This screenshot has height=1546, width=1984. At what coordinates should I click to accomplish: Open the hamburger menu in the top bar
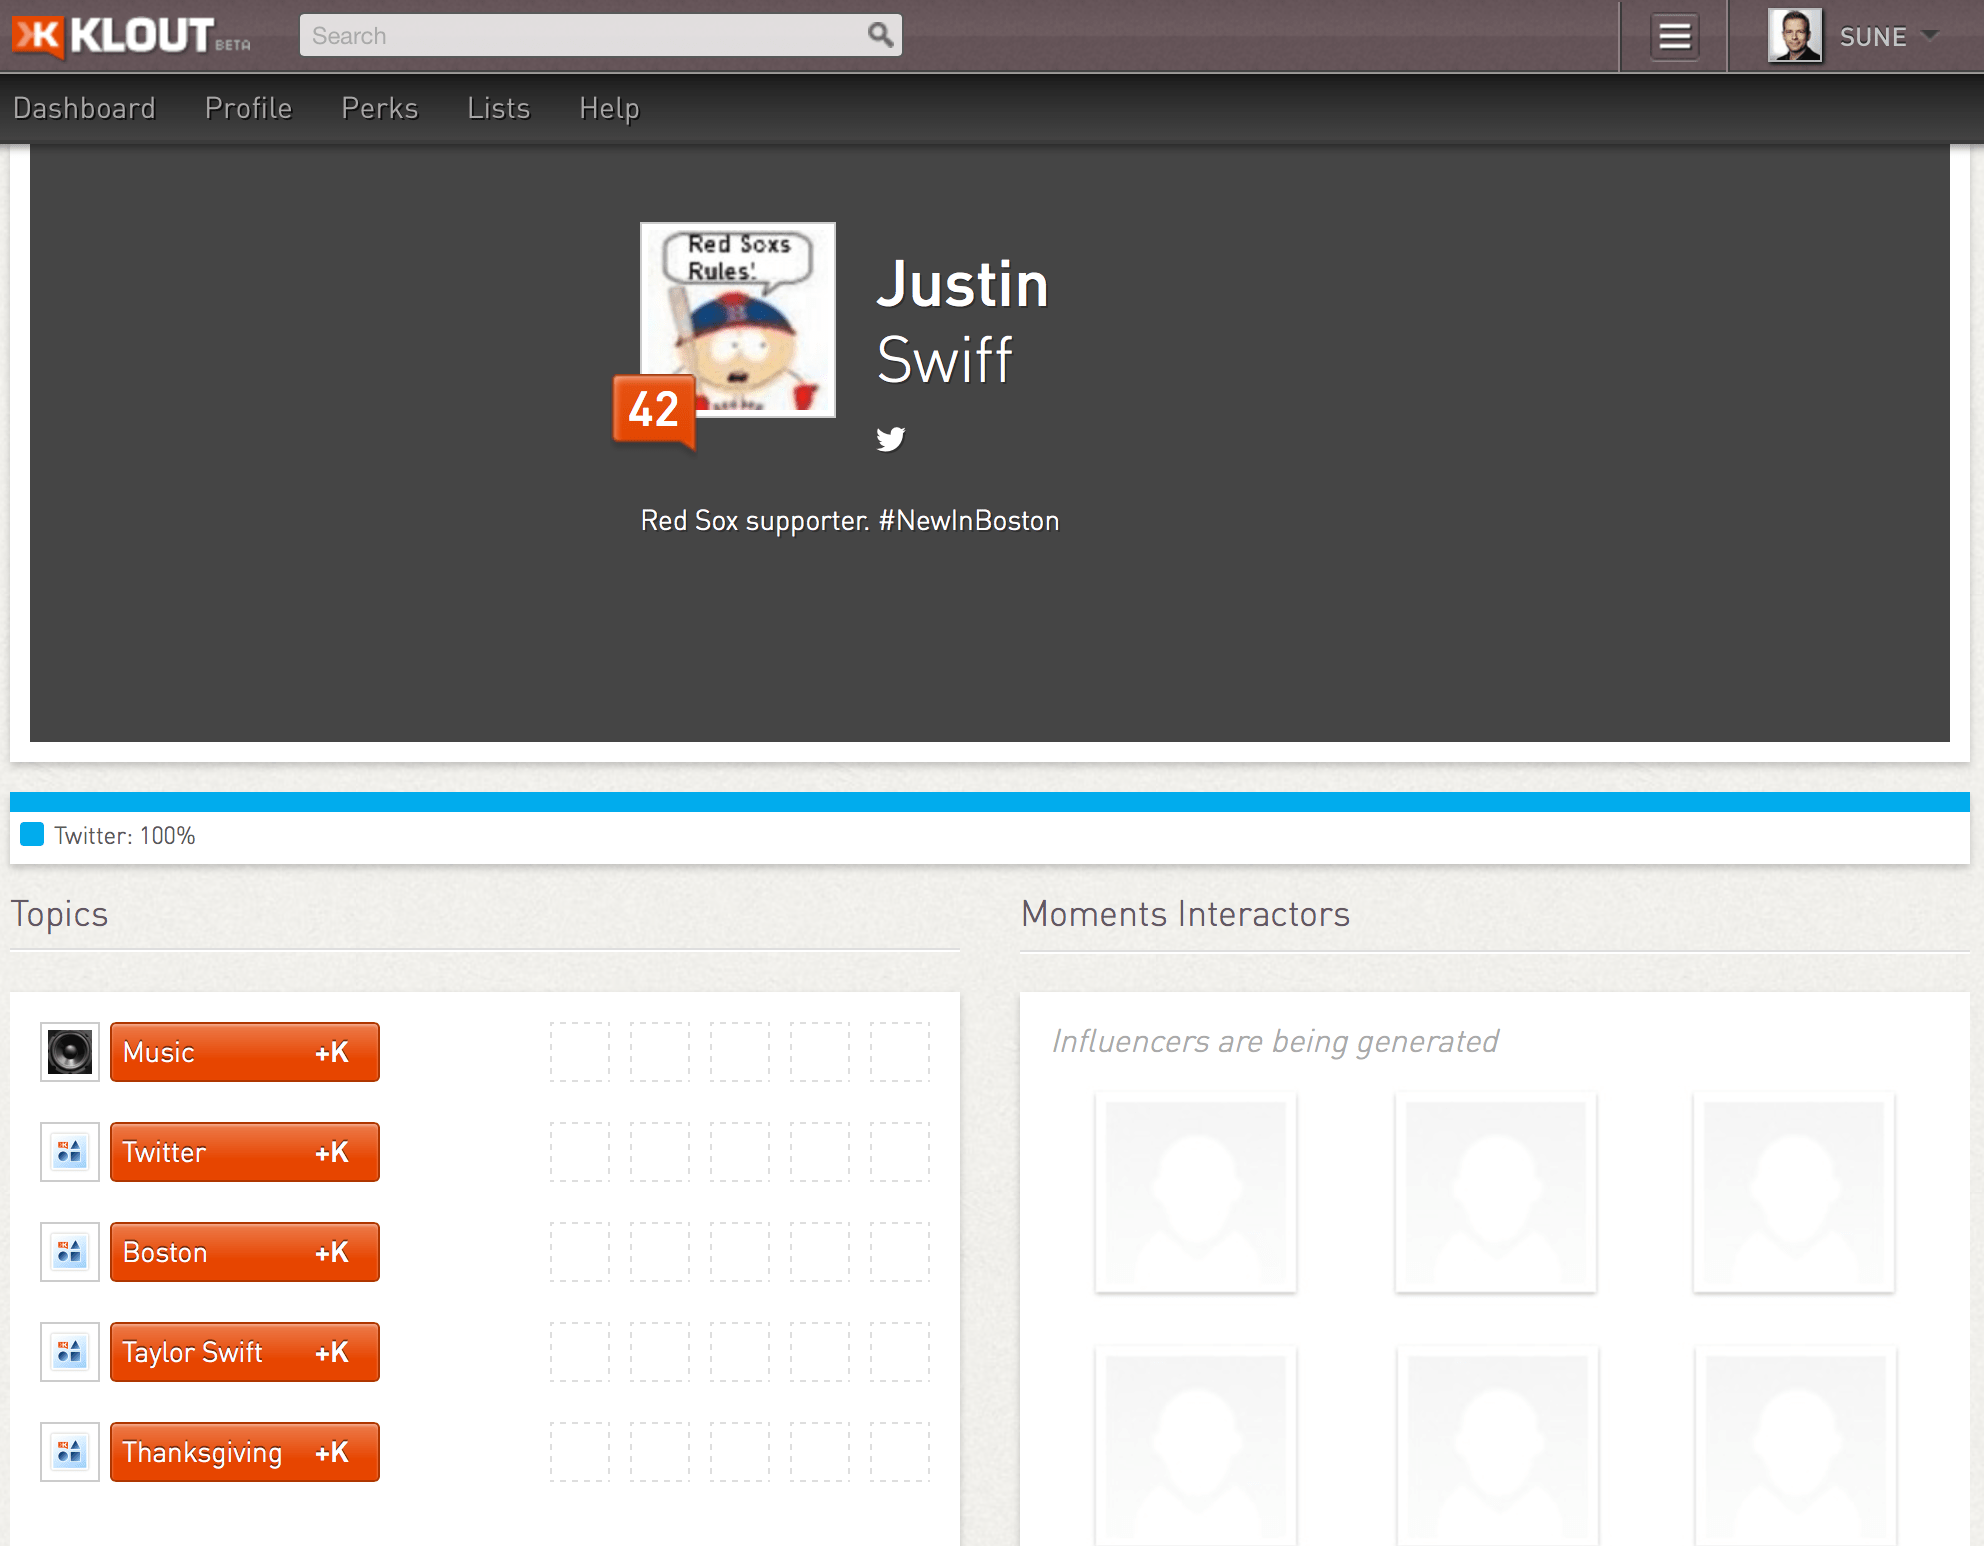tap(1673, 36)
